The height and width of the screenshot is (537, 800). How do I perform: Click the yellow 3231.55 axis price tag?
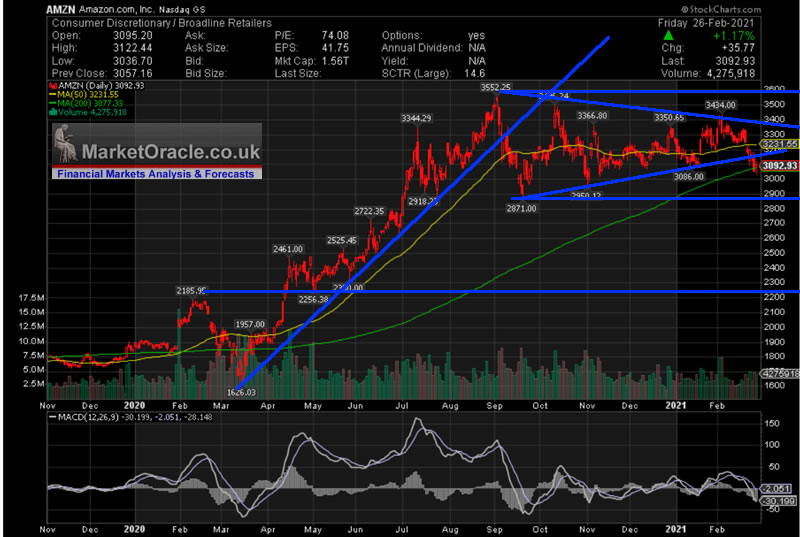pos(779,144)
